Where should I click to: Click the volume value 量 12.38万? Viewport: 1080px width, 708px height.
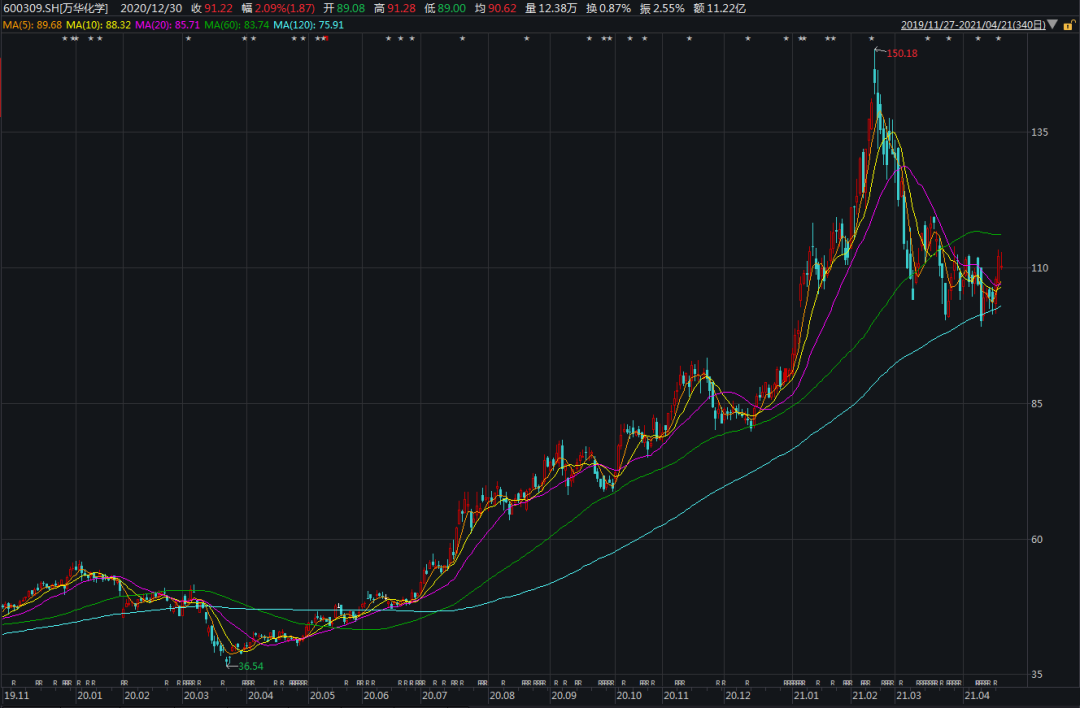[x=551, y=8]
